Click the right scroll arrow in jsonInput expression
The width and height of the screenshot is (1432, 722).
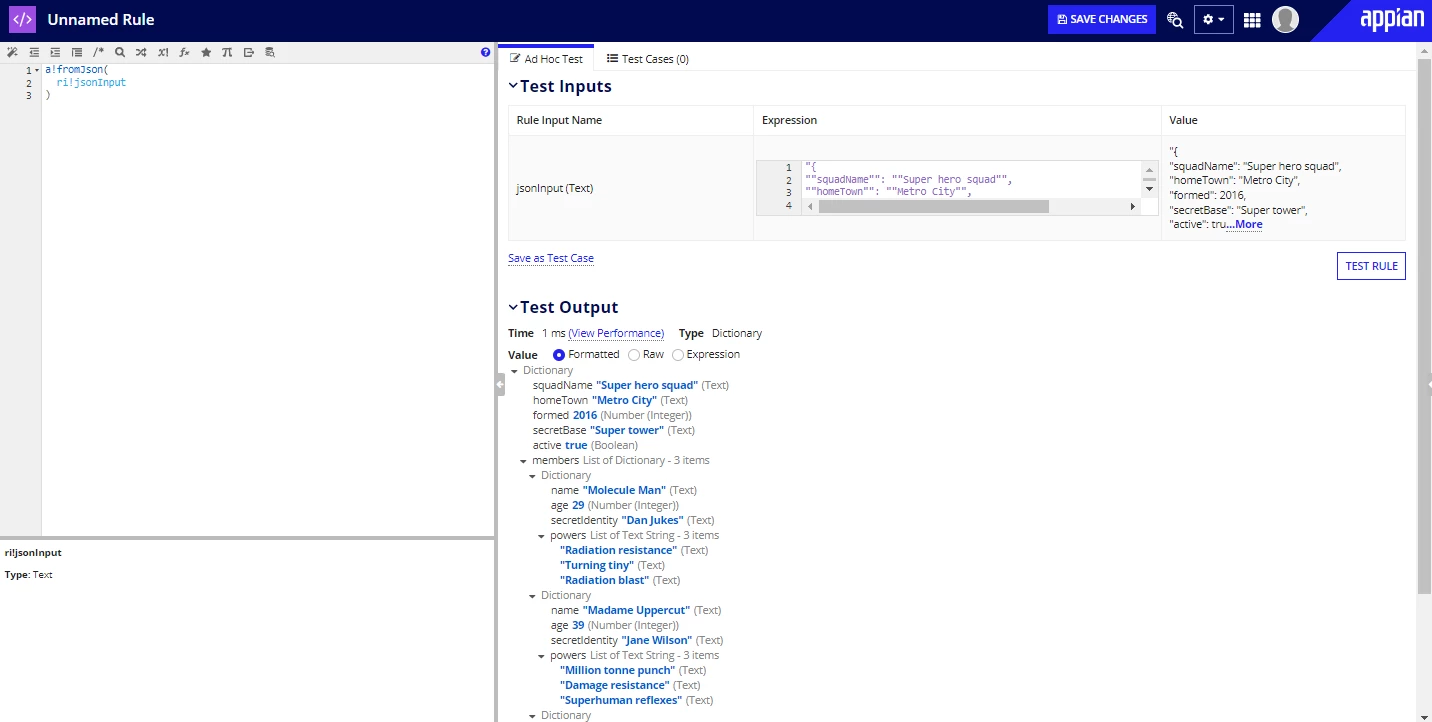click(x=1132, y=206)
